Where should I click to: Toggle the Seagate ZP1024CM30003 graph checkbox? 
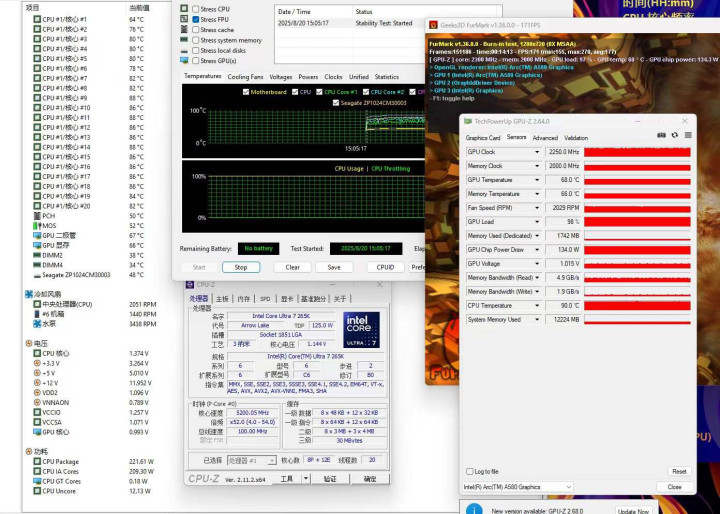pyautogui.click(x=336, y=103)
